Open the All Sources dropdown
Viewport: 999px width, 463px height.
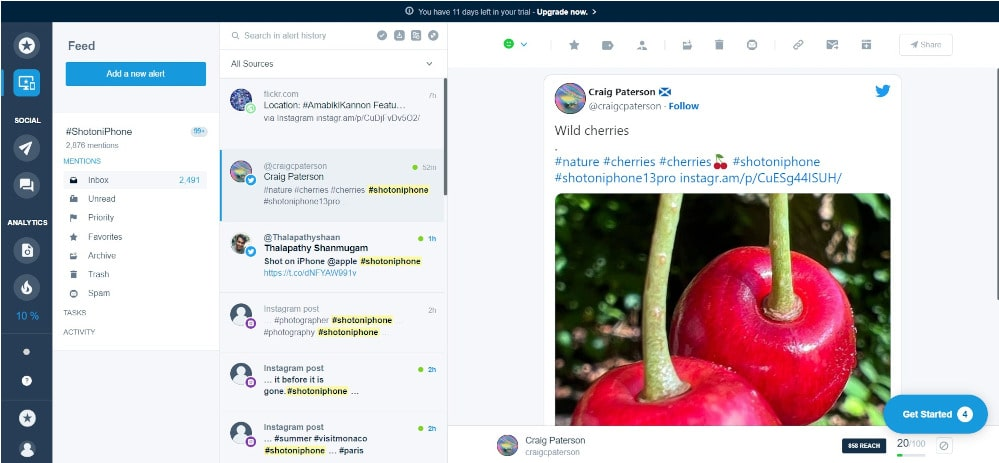tap(333, 64)
